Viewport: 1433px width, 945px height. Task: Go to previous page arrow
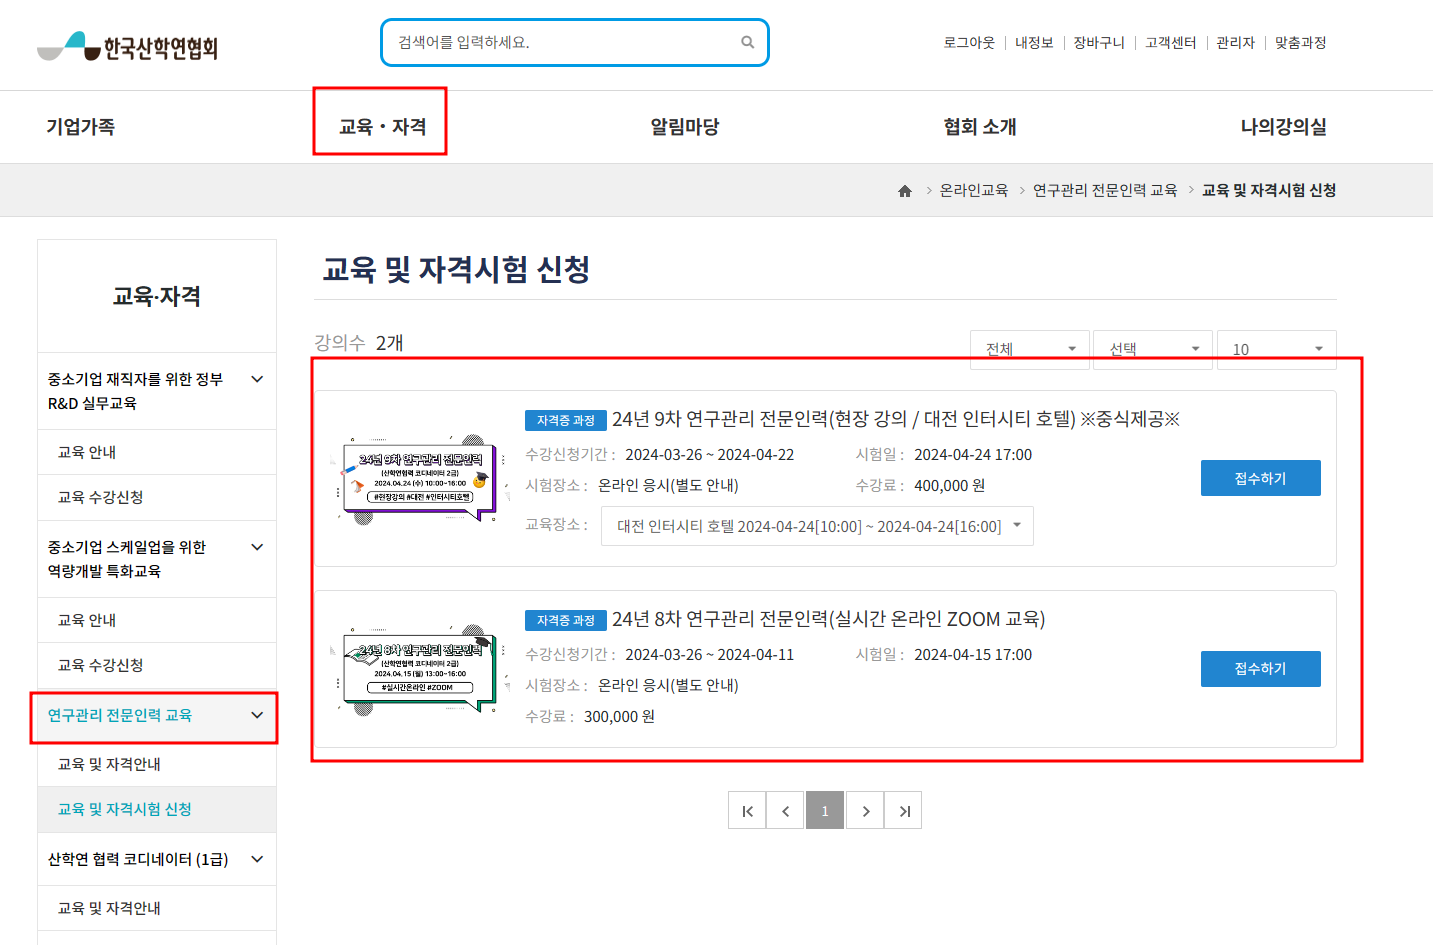click(786, 811)
